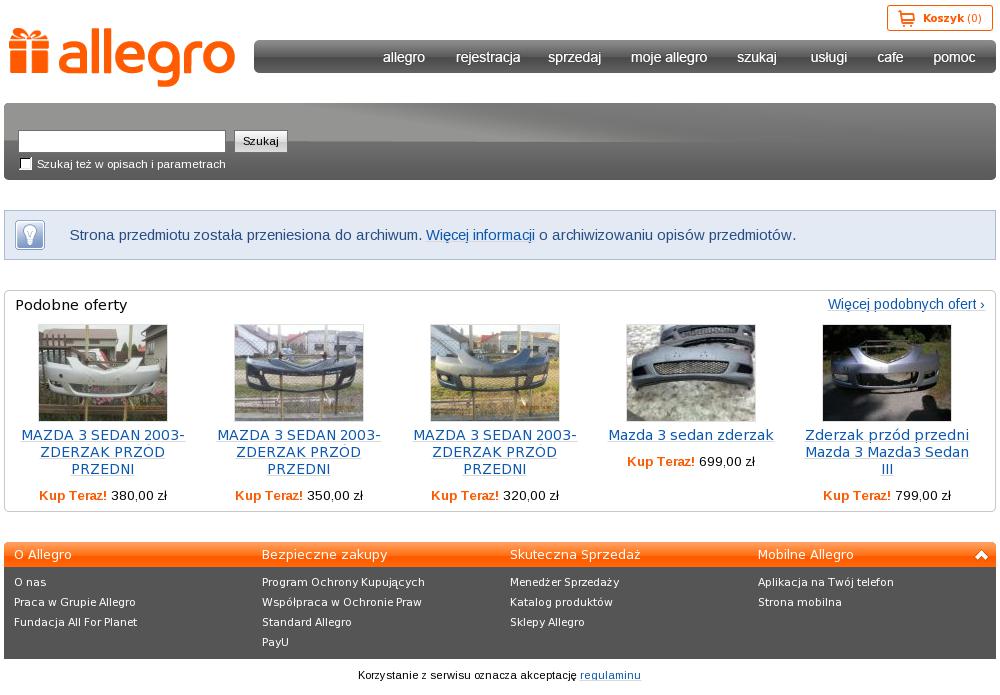Open the Mazda 3 sedan zderzak thumbnail

pyautogui.click(x=691, y=373)
